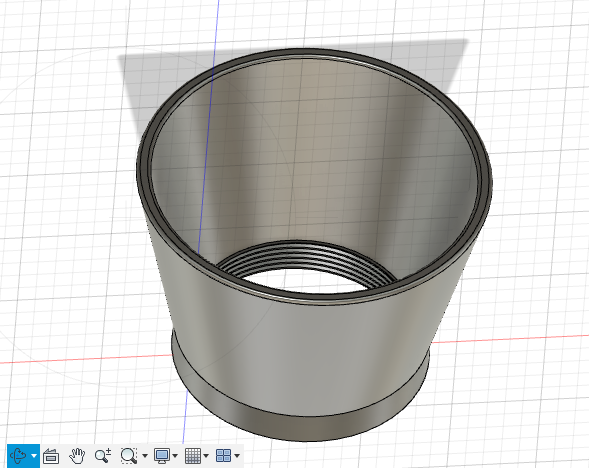The image size is (589, 468).
Task: Expand the Zoom Window options arrow
Action: [145, 456]
